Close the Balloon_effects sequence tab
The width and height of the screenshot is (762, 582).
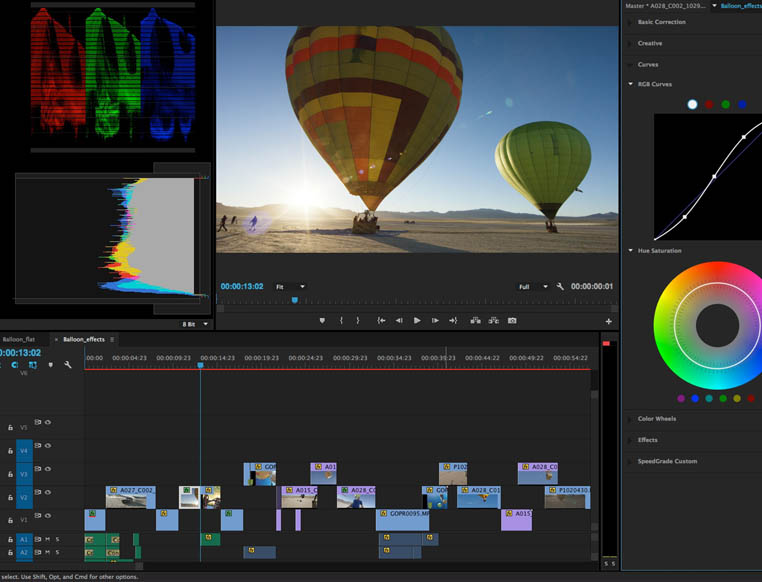coord(56,340)
